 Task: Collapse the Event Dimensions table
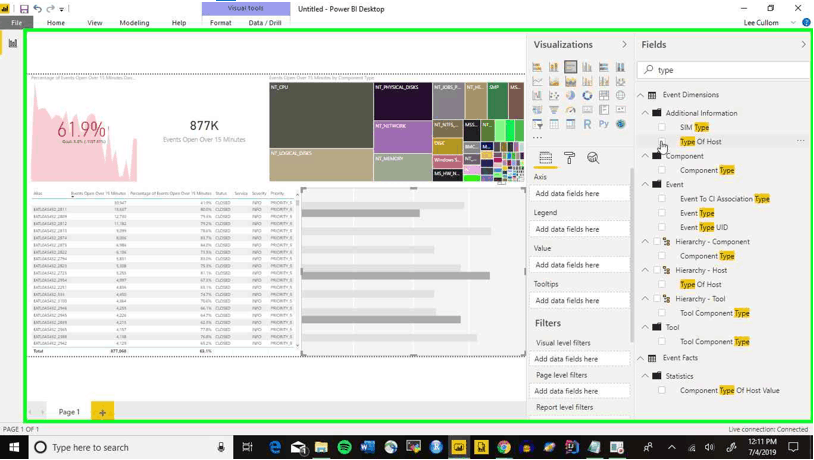(641, 95)
